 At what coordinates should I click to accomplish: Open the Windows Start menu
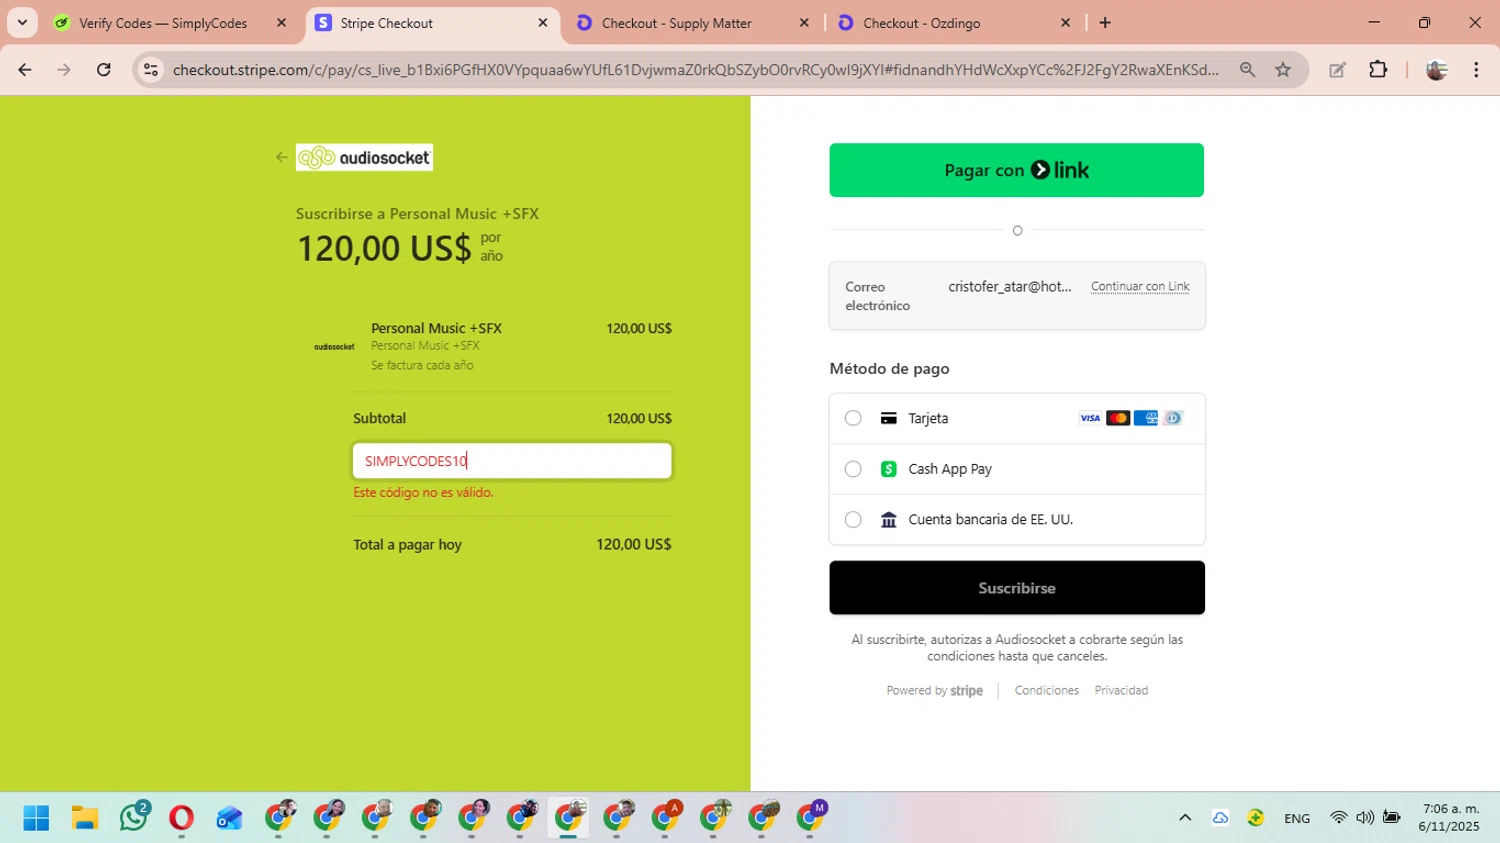[x=36, y=818]
